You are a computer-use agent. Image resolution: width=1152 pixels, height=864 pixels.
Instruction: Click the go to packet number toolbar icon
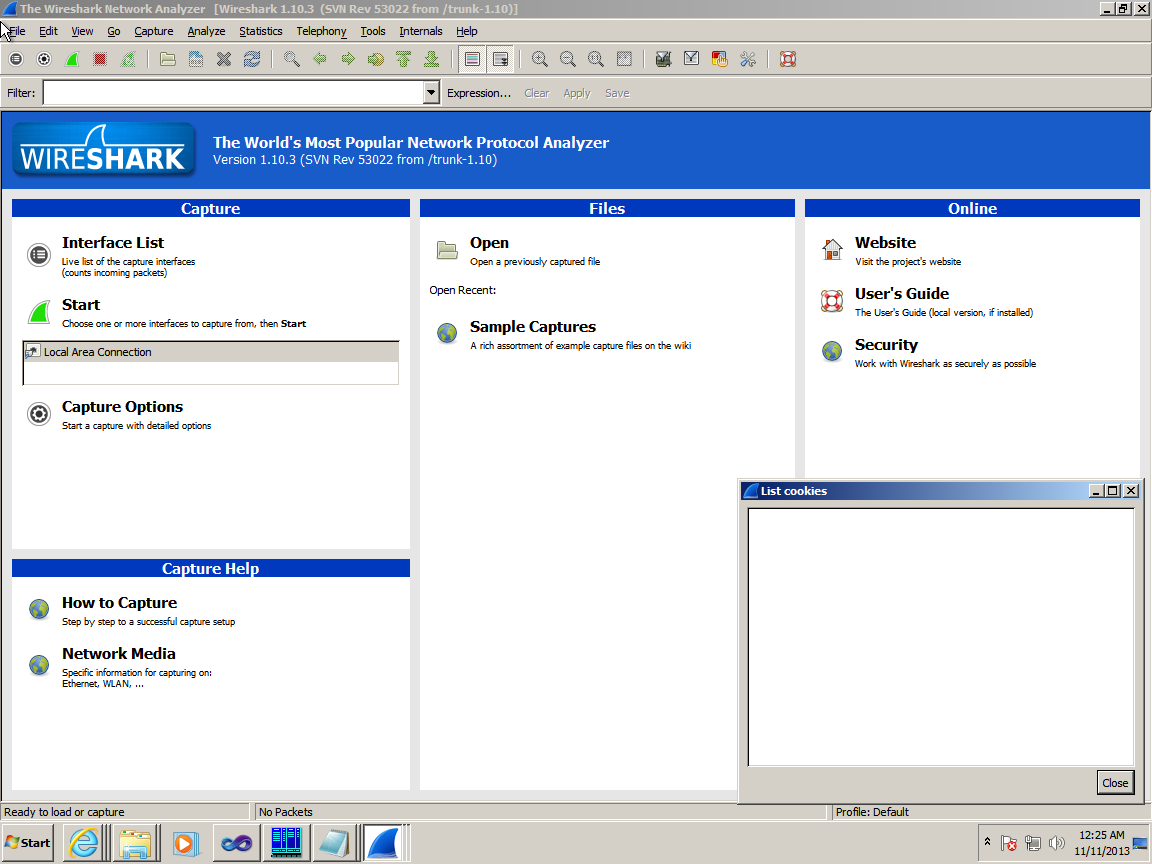(x=375, y=60)
